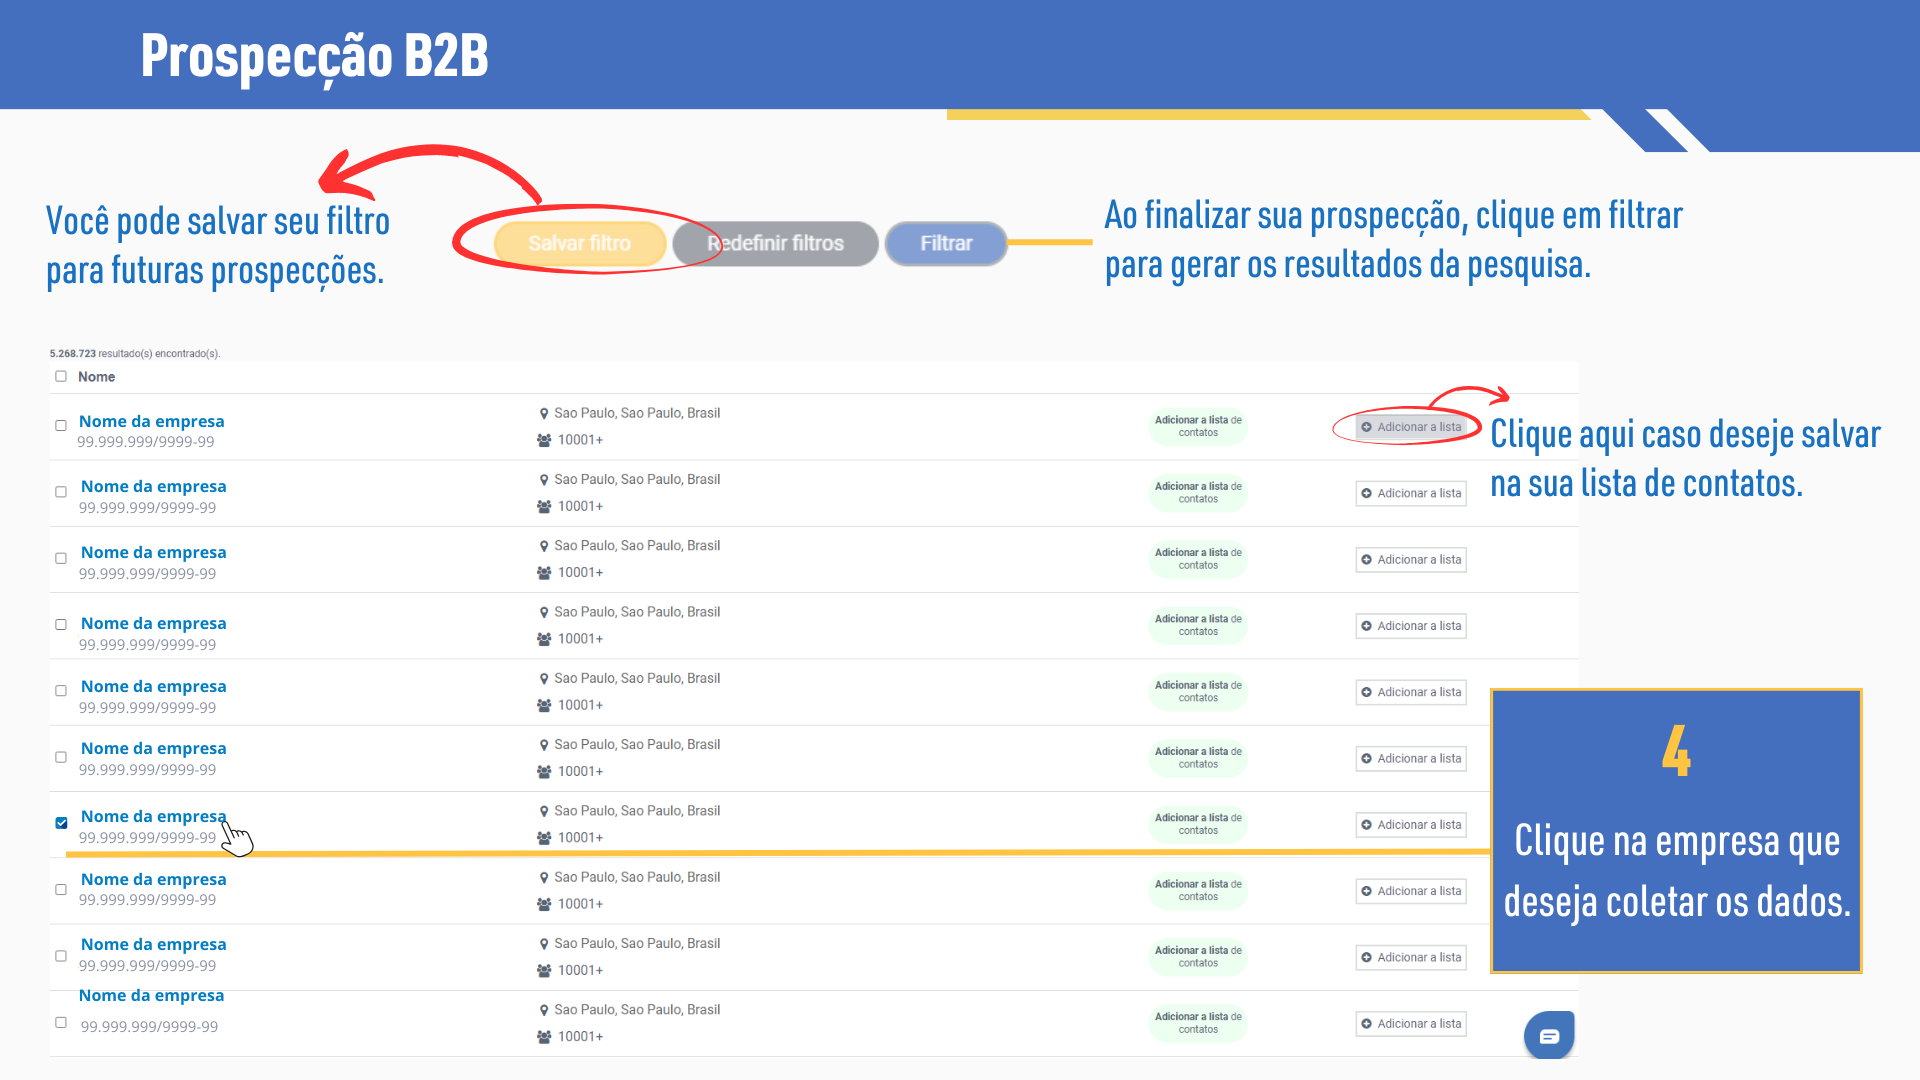
Task: Click employees people icon in second result row
Action: tap(544, 507)
